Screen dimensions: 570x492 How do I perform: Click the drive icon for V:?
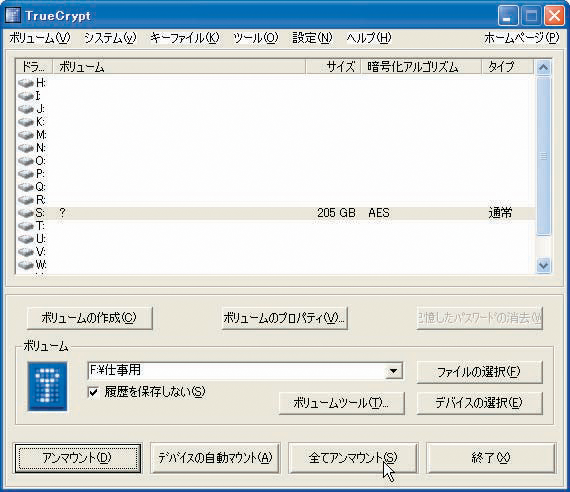pyautogui.click(x=25, y=252)
